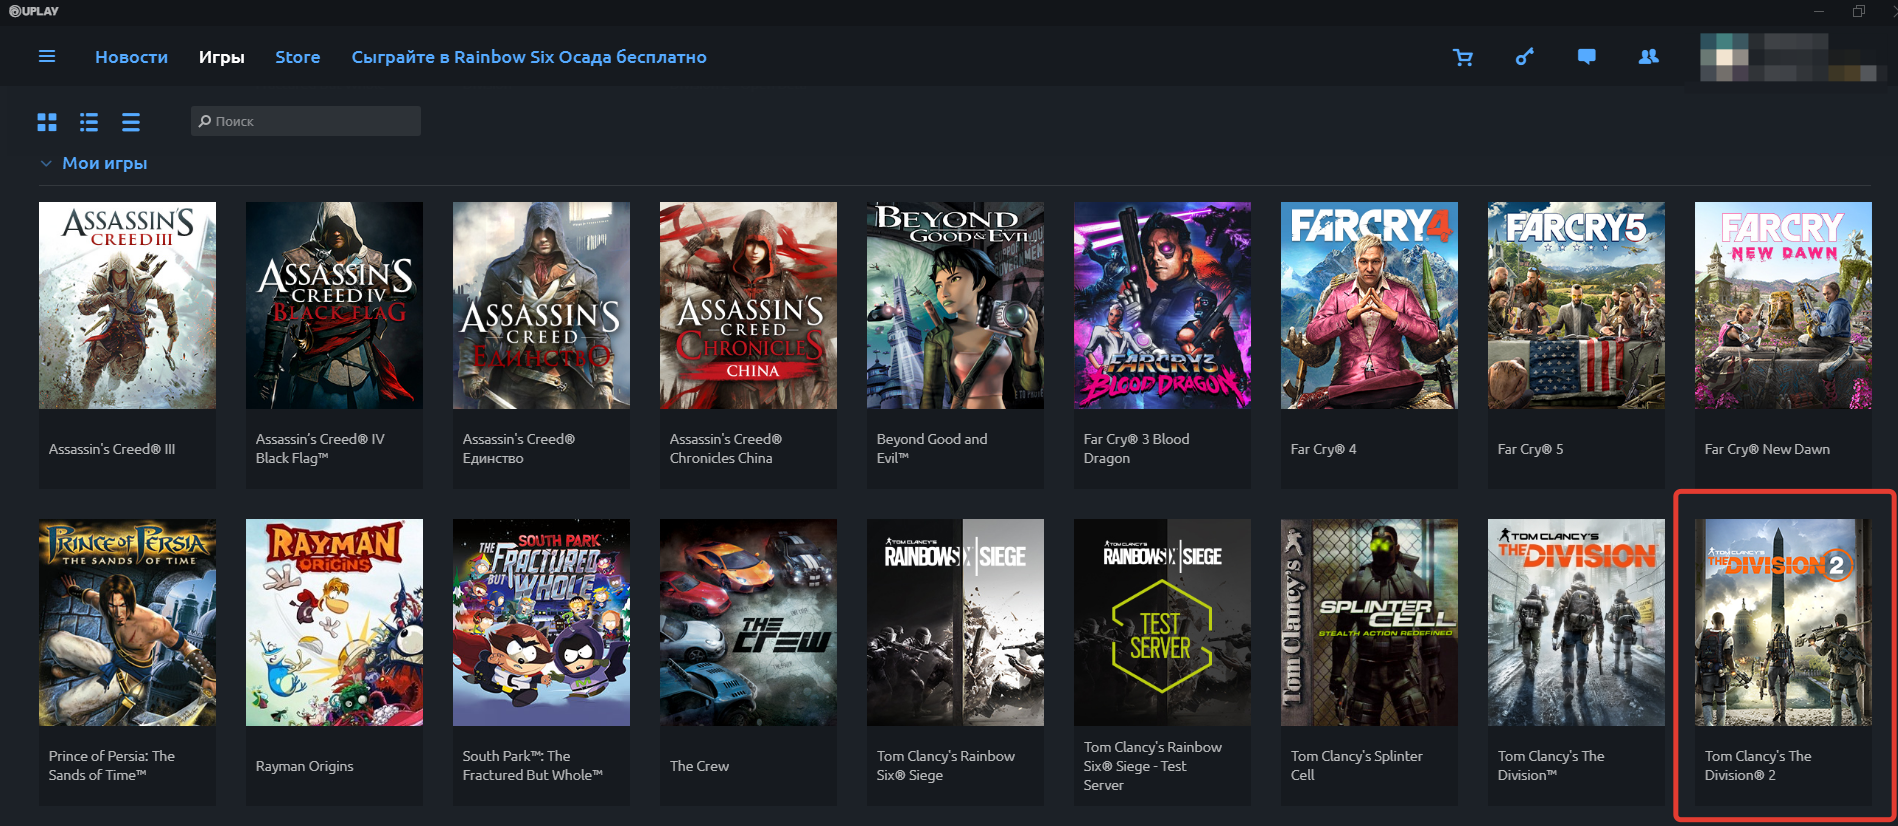Click 'Tom Clancy's Splinter Cell' title text
Viewport: 1898px width, 826px height.
pos(1356,765)
